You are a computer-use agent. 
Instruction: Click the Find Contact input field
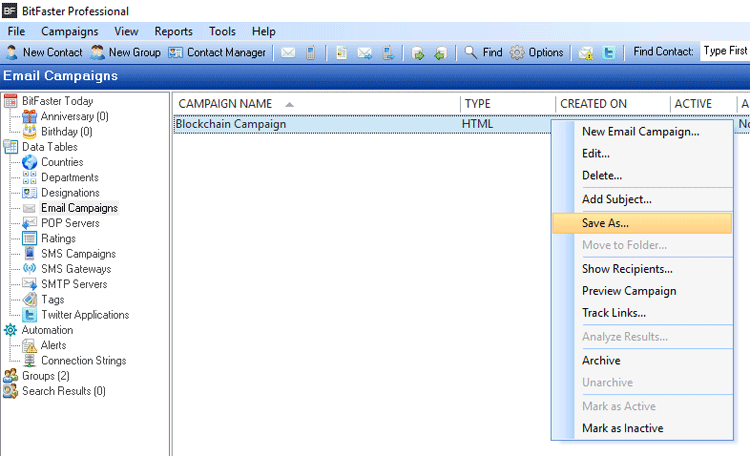tap(724, 52)
